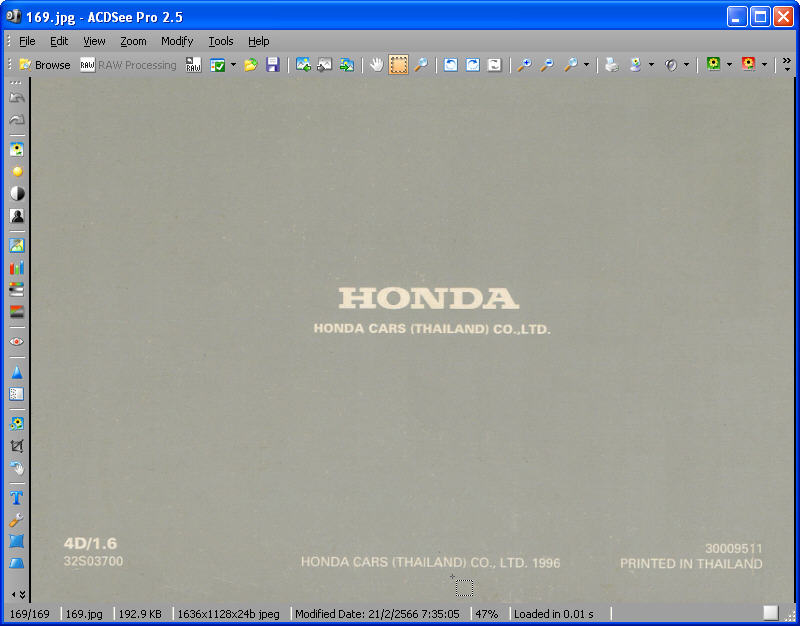Screen dimensions: 800x626
Task: Select the Text tool T icon
Action: 17,497
